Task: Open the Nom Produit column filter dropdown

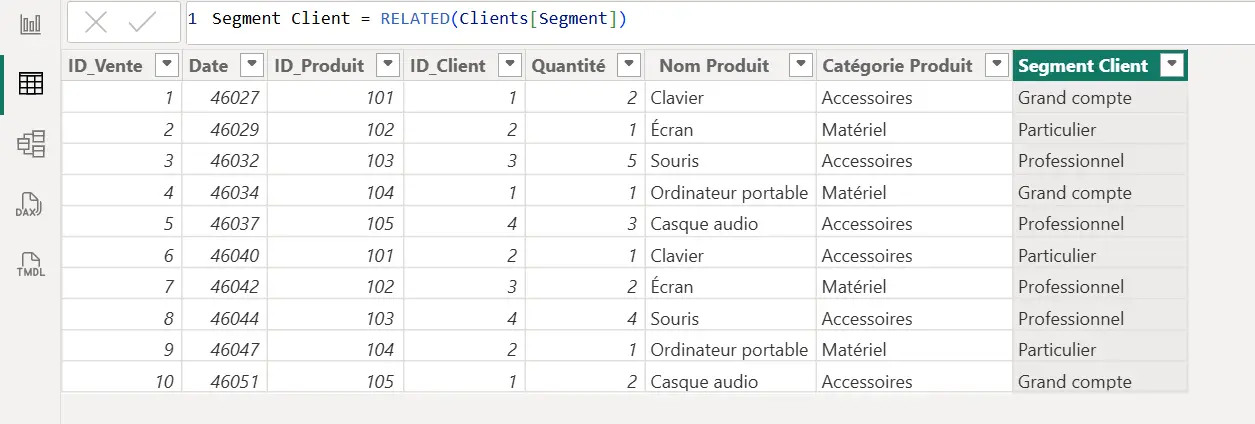Action: coord(800,66)
